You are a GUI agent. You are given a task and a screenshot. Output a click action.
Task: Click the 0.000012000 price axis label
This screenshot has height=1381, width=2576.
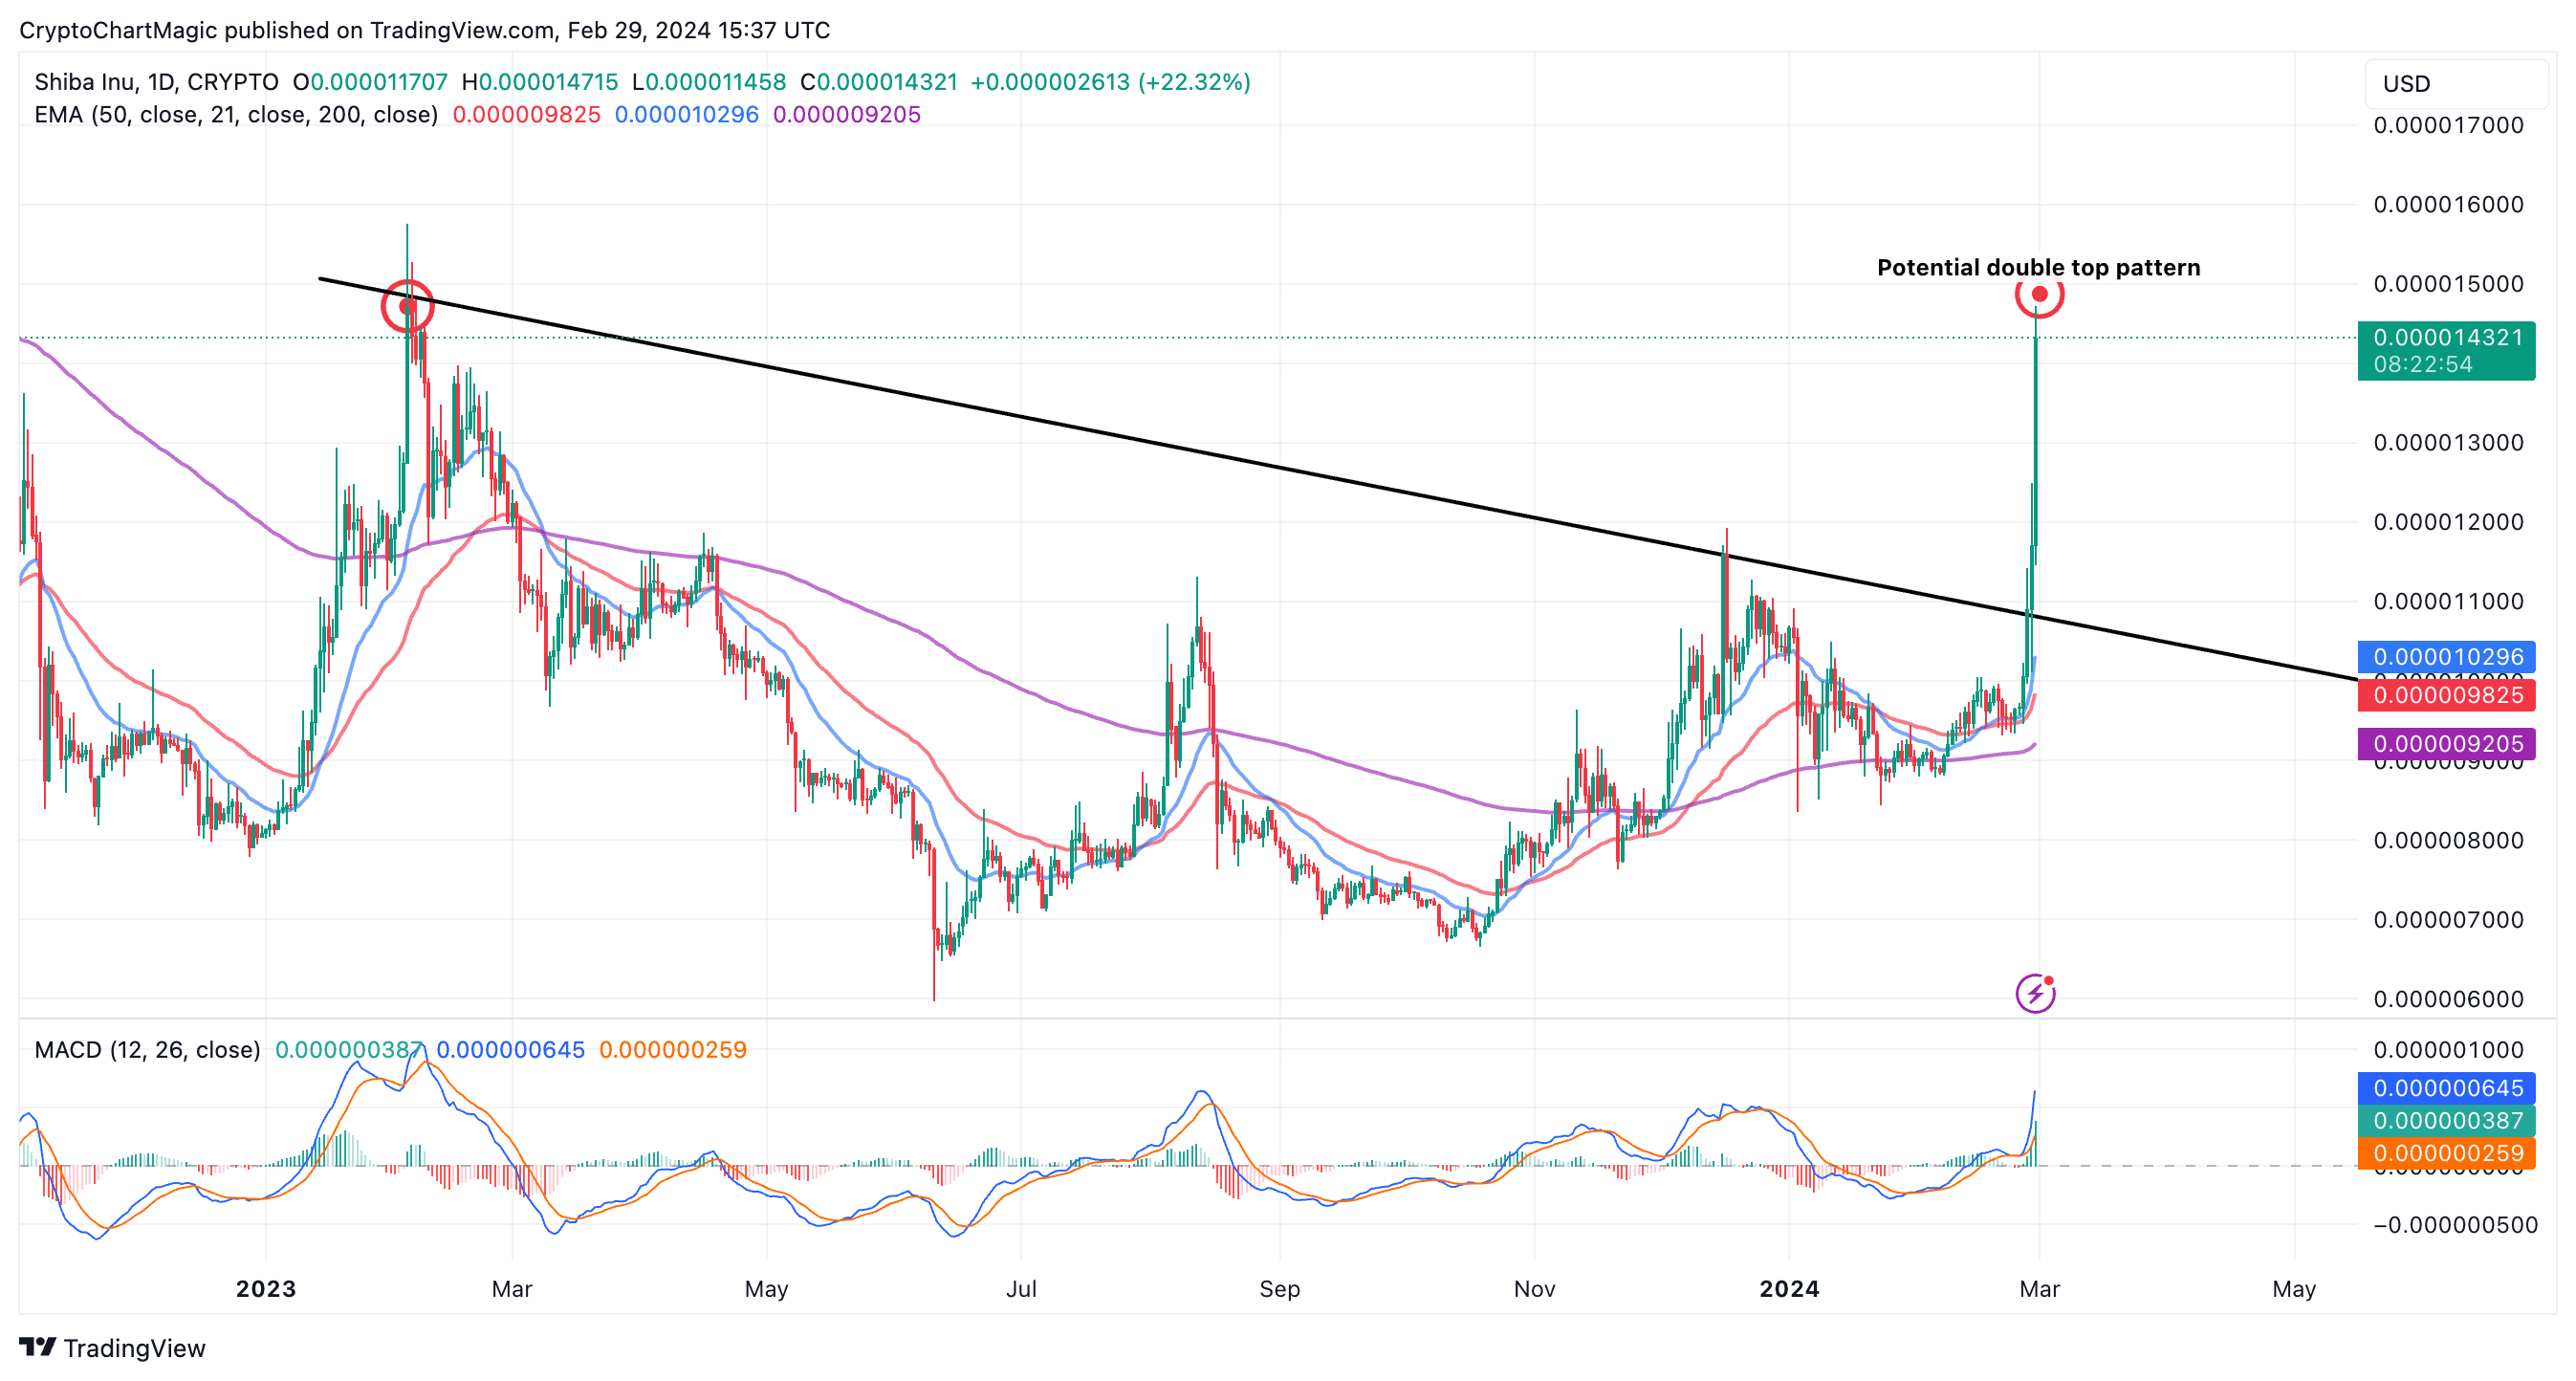tap(2448, 521)
